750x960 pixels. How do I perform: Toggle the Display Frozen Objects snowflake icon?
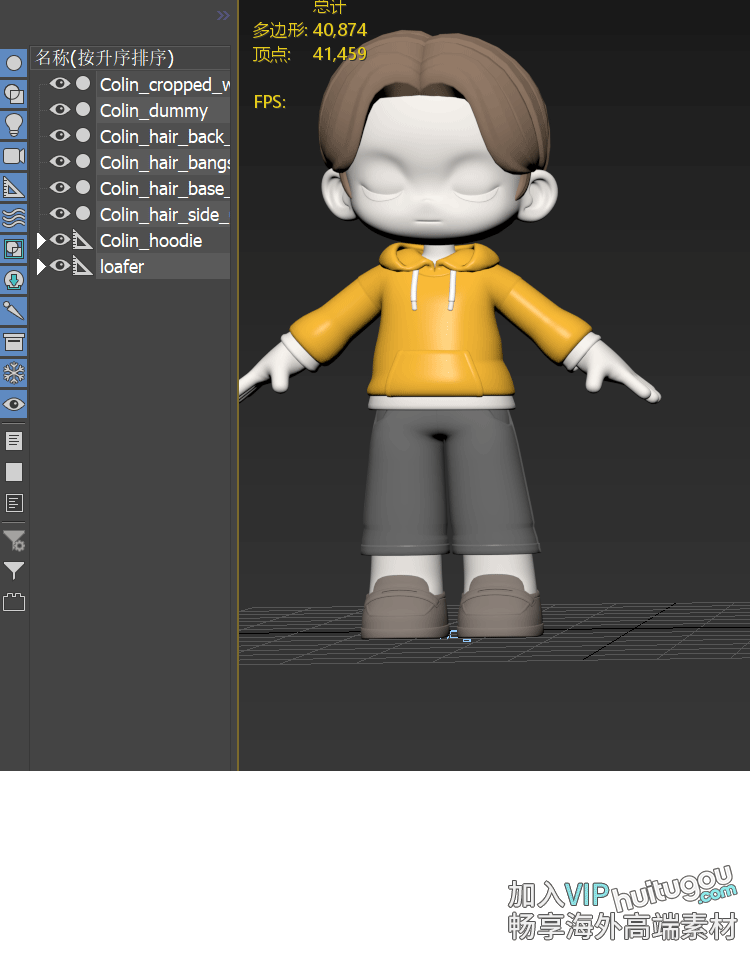coord(14,373)
